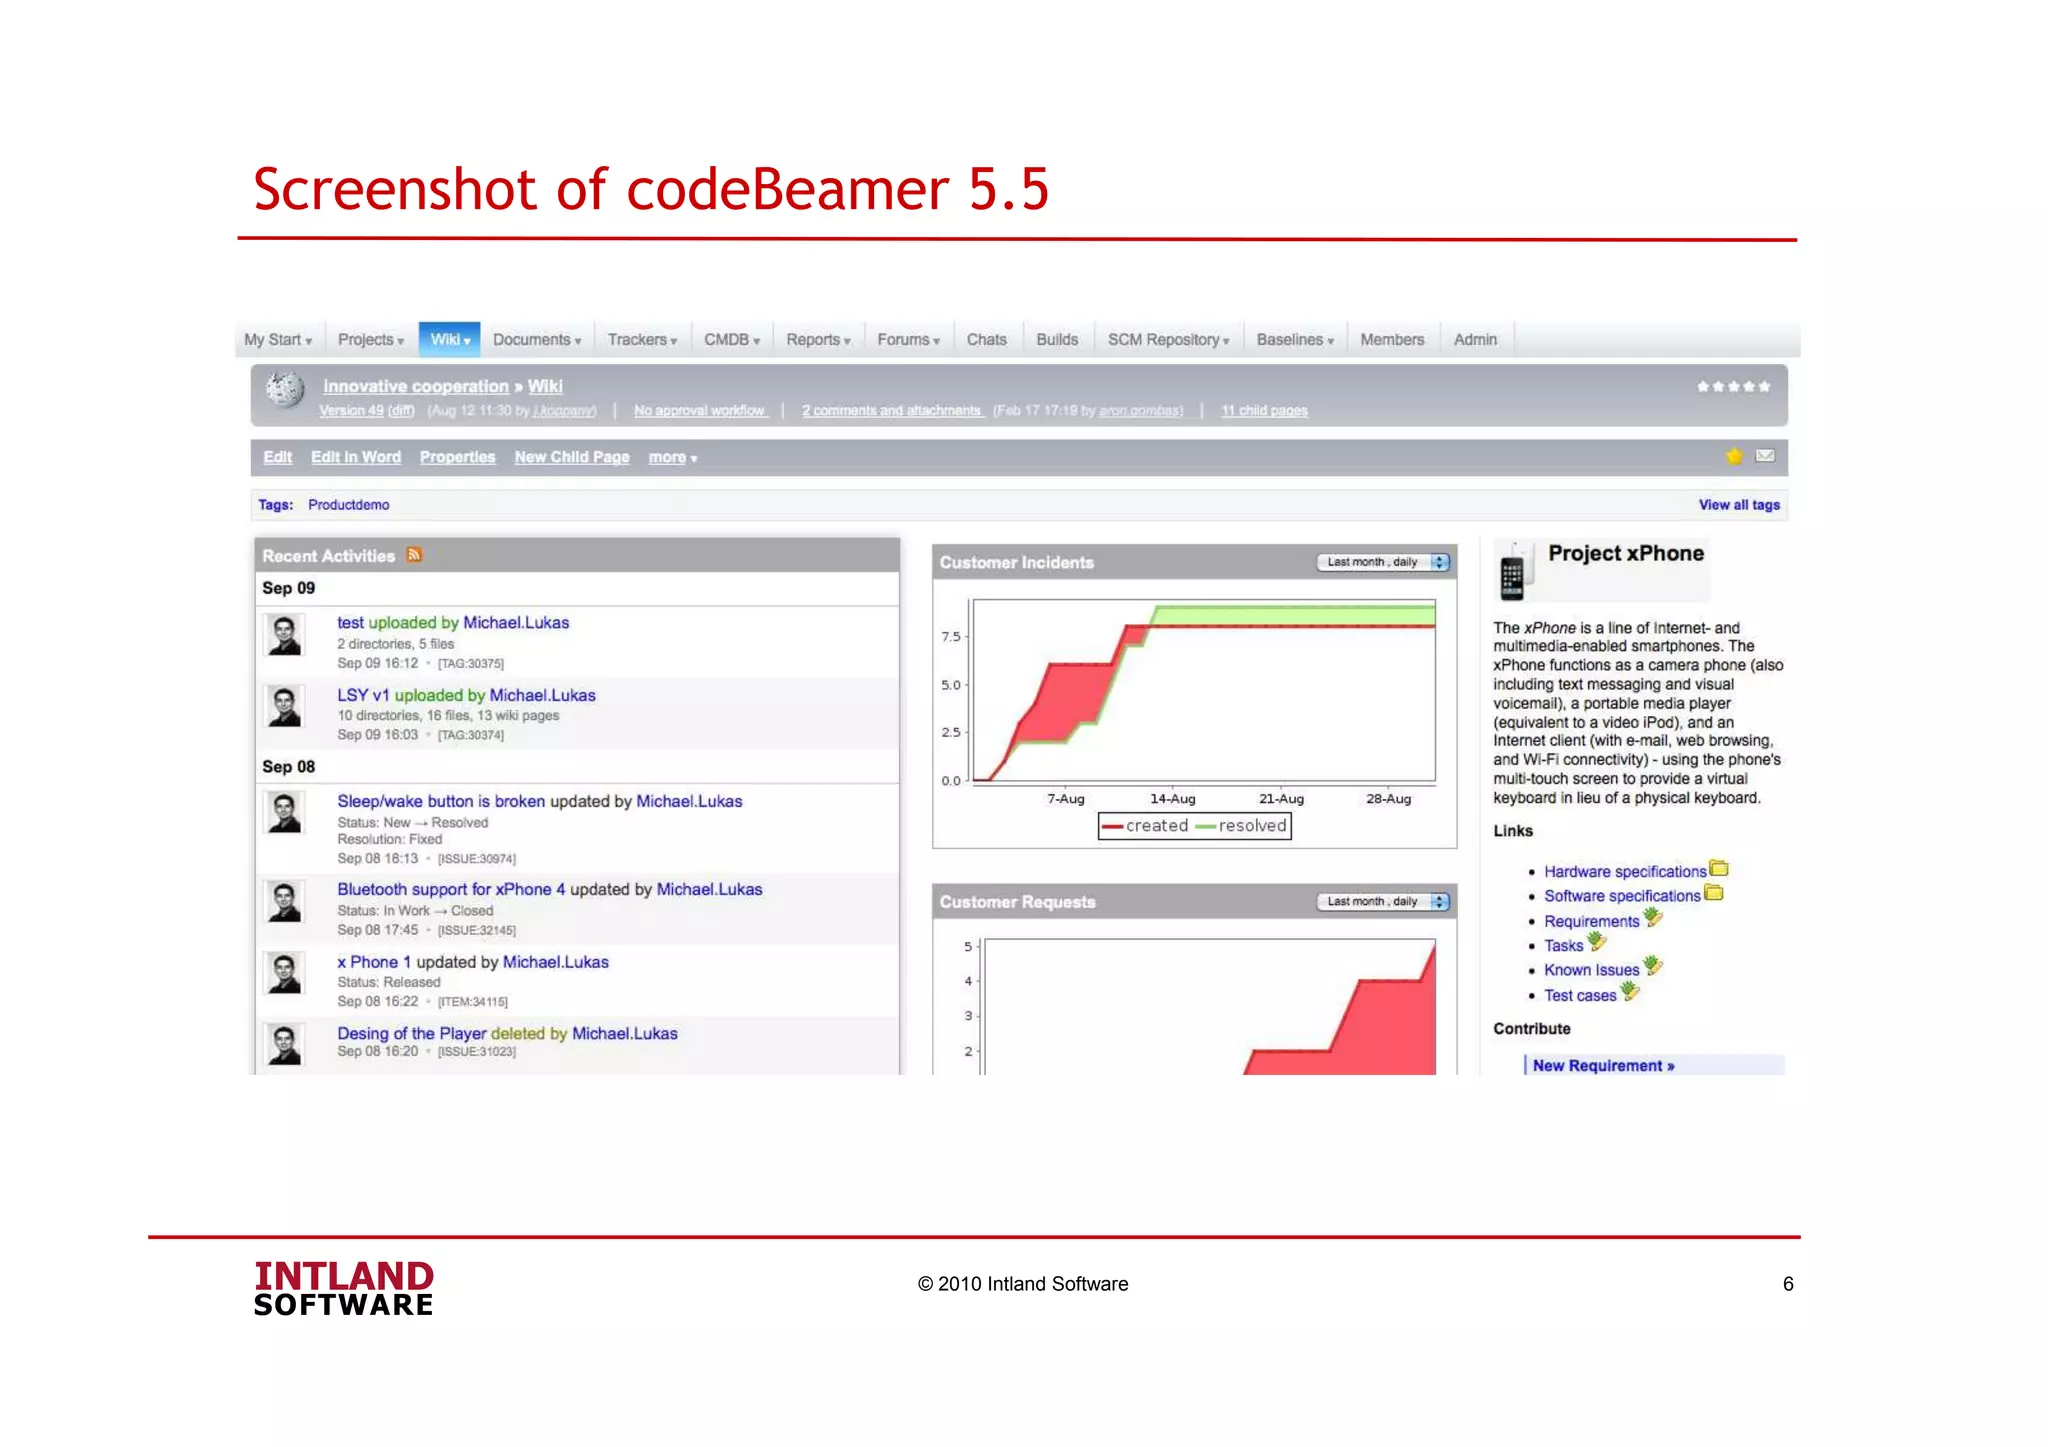Go to the Chats tab
The width and height of the screenshot is (2048, 1447).
[x=986, y=340]
